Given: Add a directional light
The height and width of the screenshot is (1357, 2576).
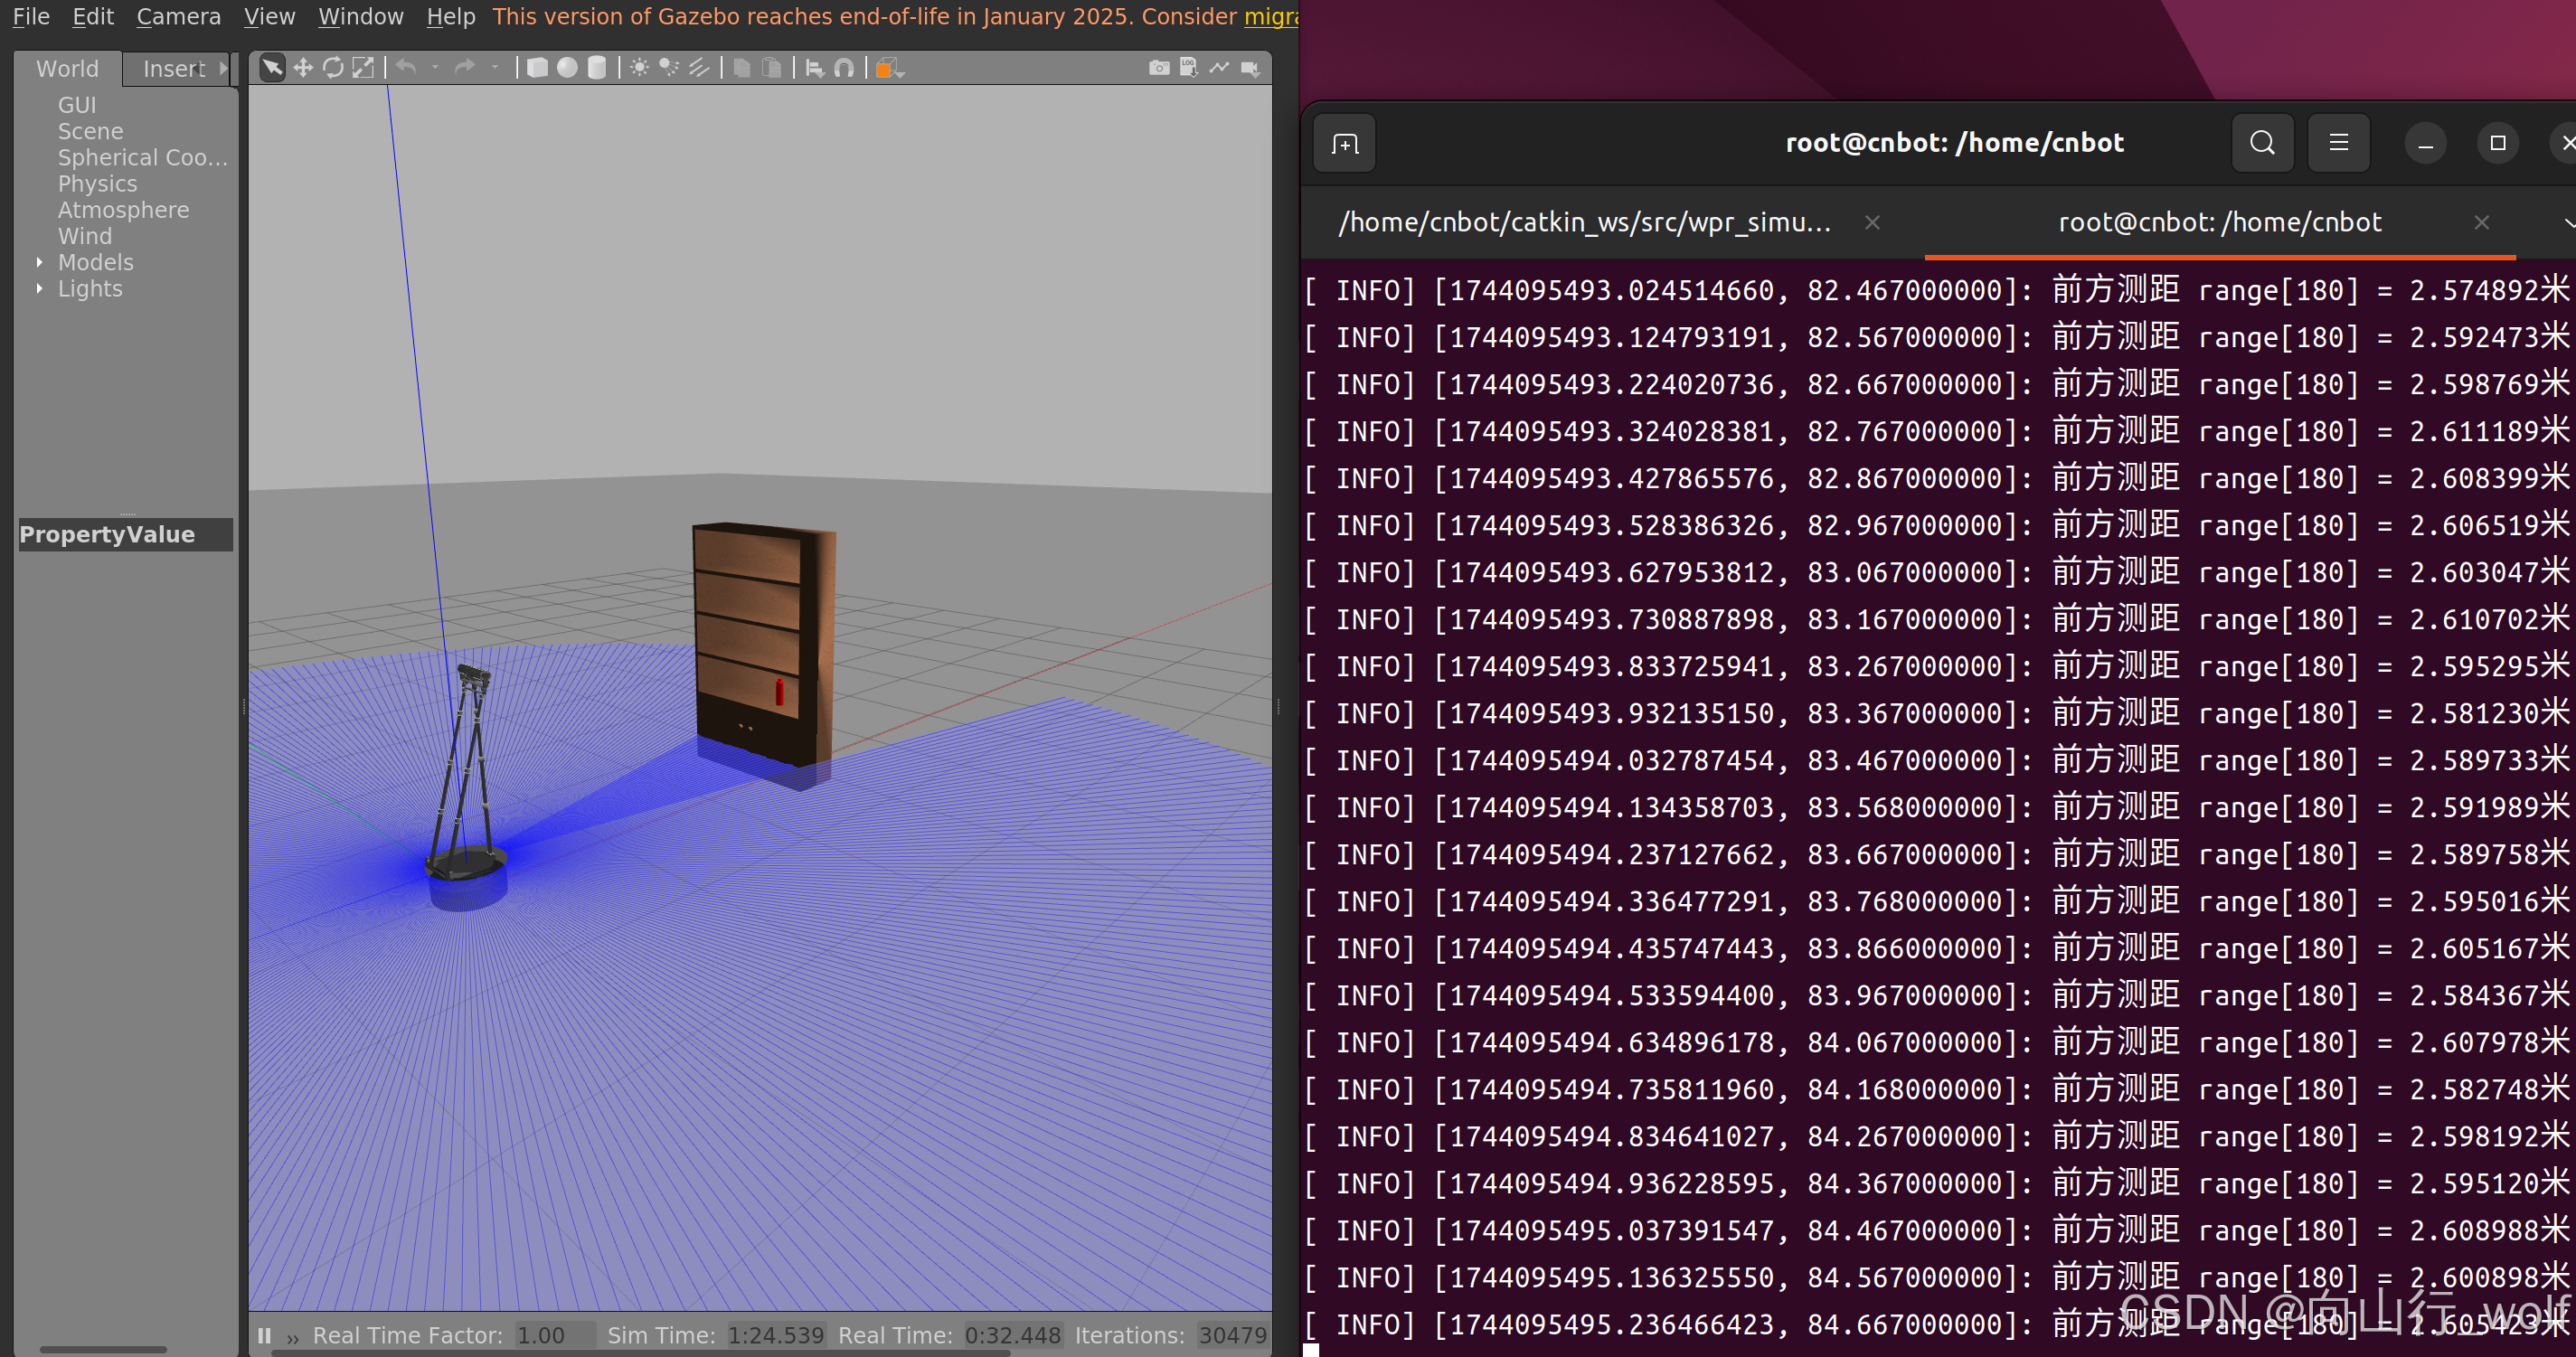Looking at the screenshot, I should click(x=699, y=68).
